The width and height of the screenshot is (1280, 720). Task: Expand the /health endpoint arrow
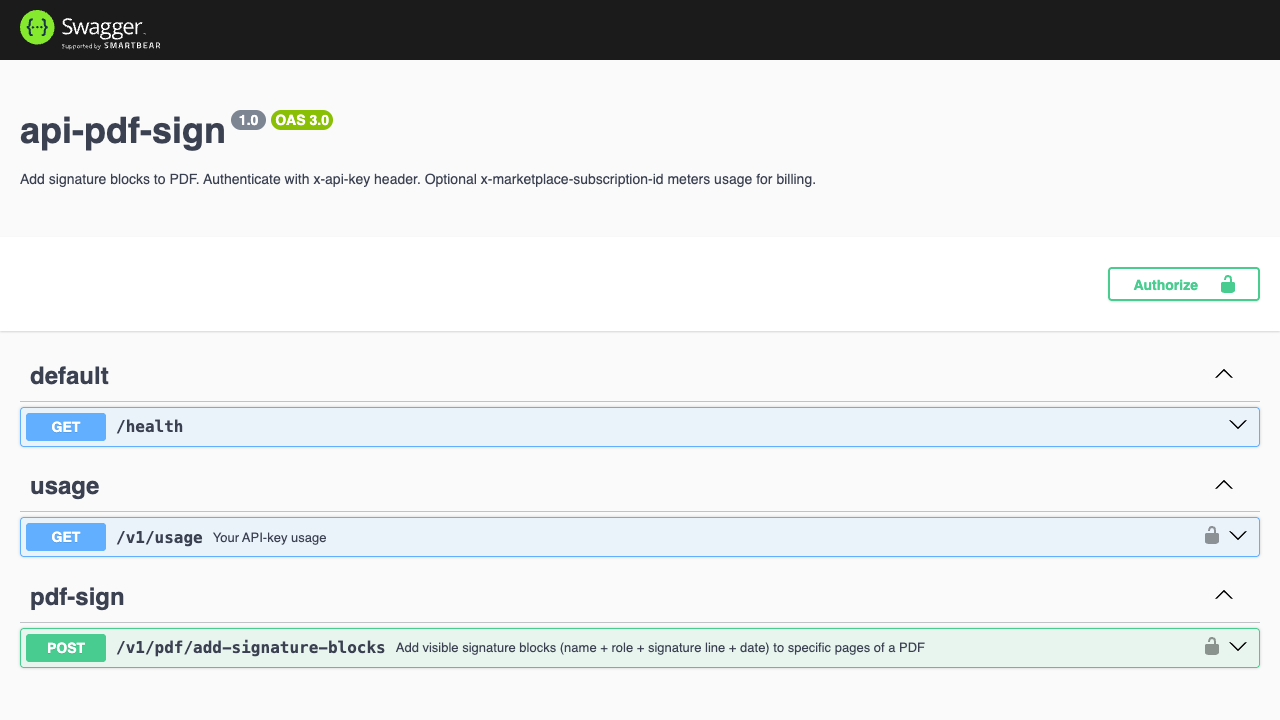(x=1238, y=425)
